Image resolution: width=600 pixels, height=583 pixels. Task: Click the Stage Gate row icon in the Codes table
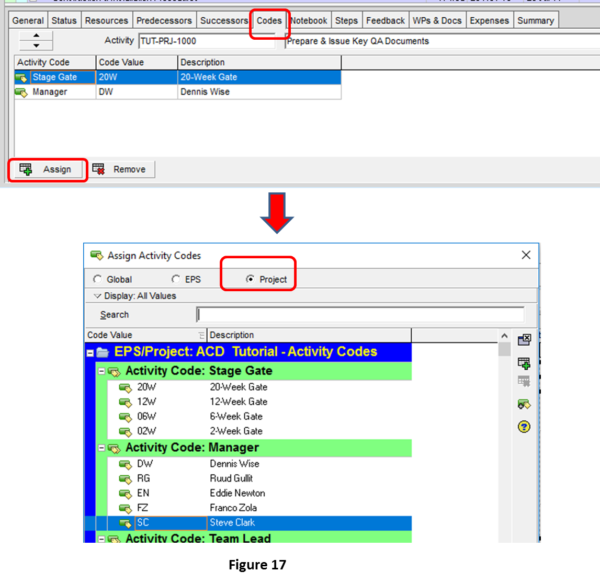(22, 77)
